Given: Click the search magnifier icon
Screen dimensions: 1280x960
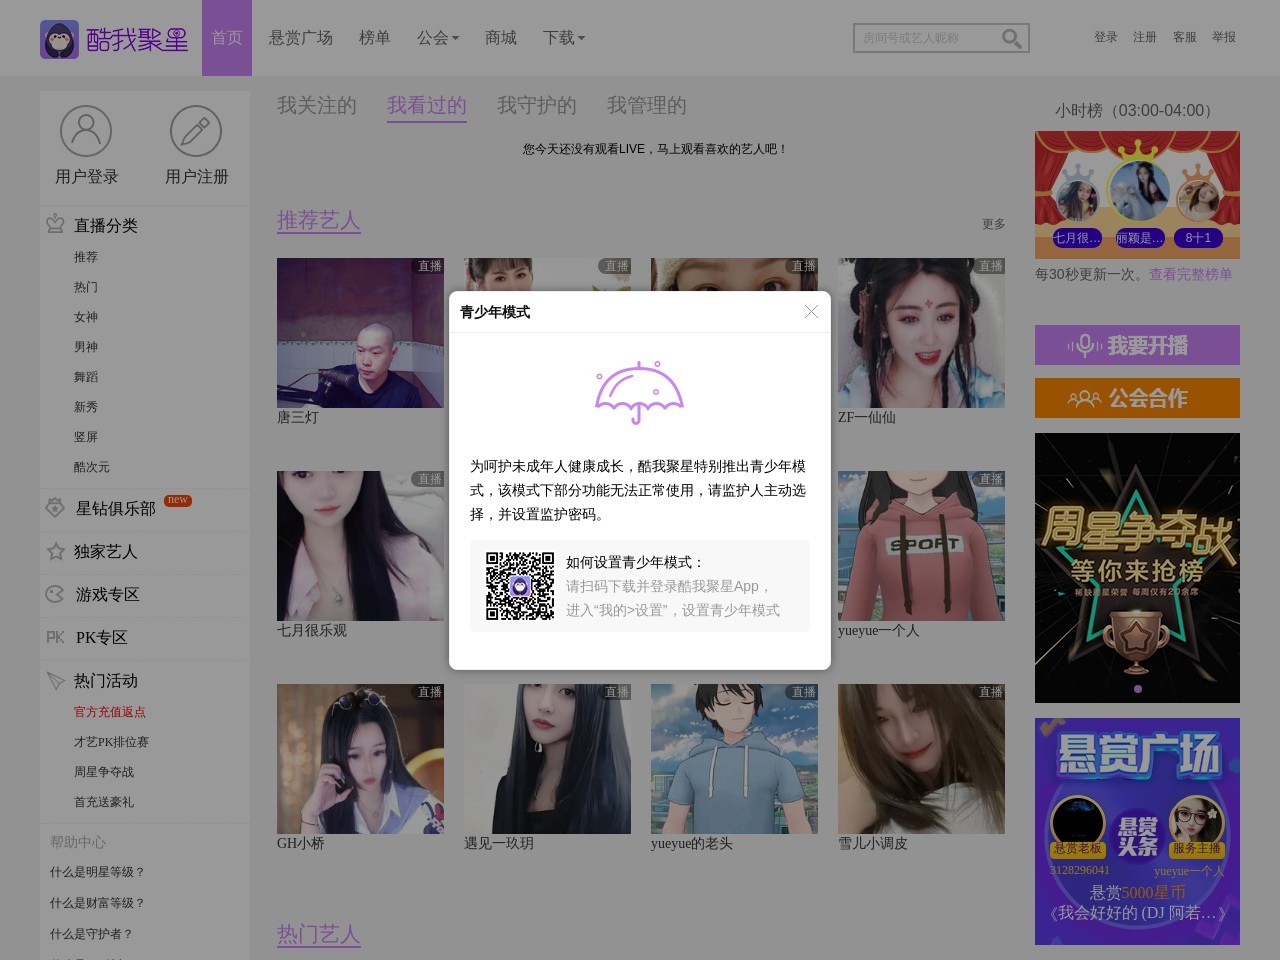Looking at the screenshot, I should 1010,38.
